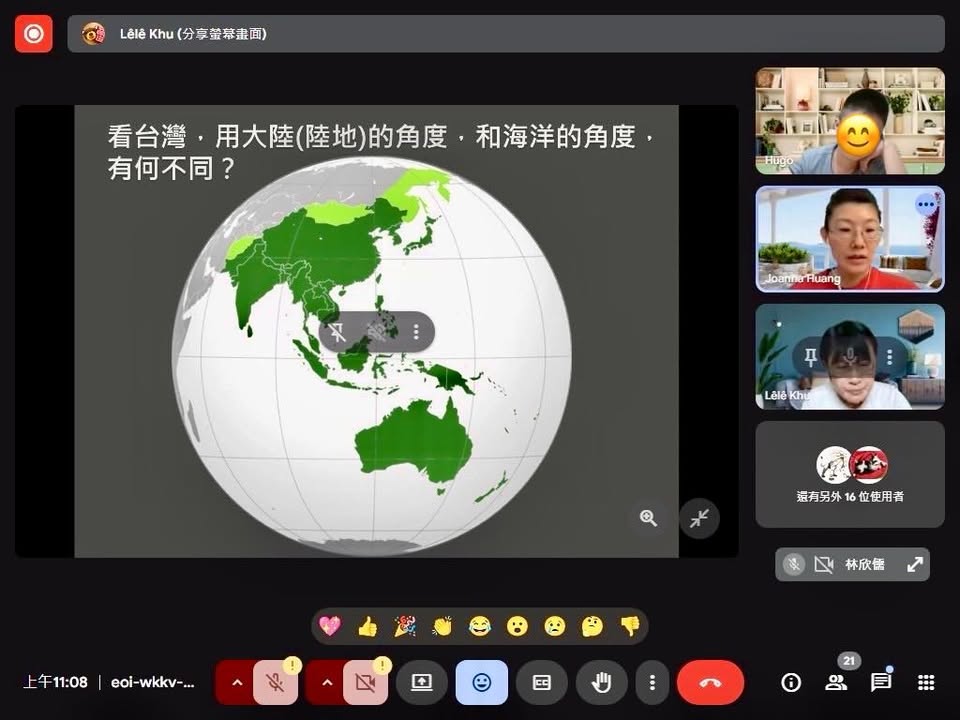Open the chat messages panel
This screenshot has height=720, width=960.
[x=881, y=682]
